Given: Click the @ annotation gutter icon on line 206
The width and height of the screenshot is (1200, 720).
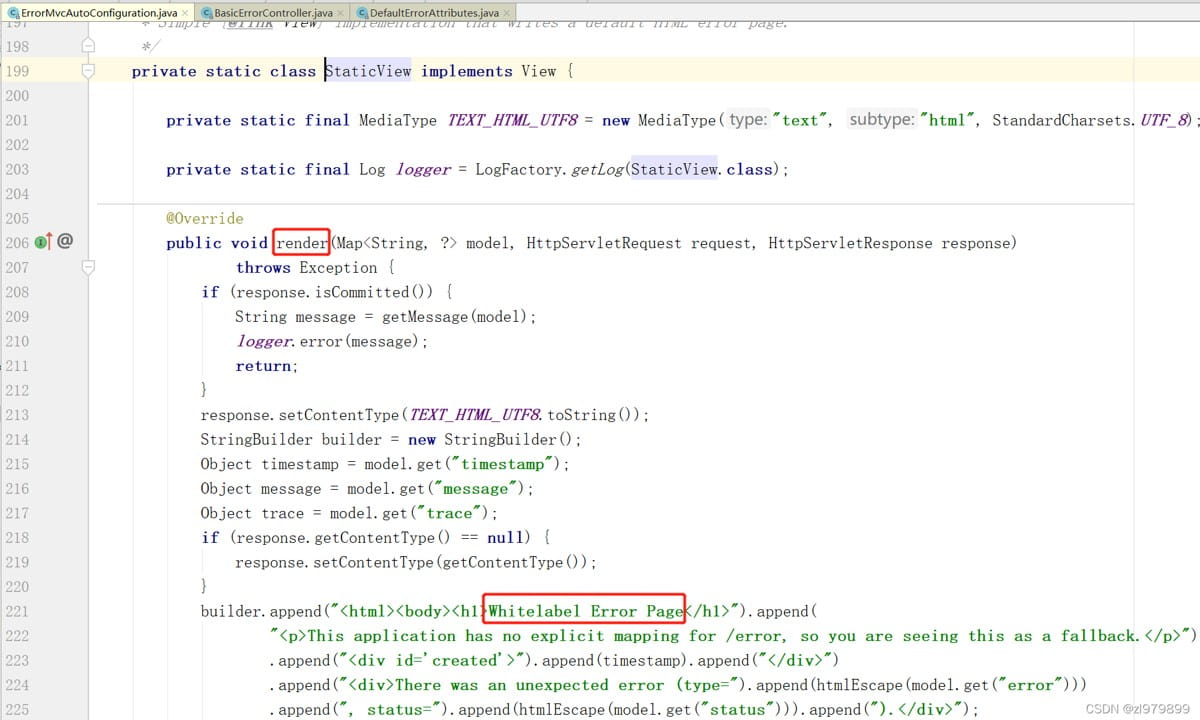Looking at the screenshot, I should pyautogui.click(x=65, y=241).
